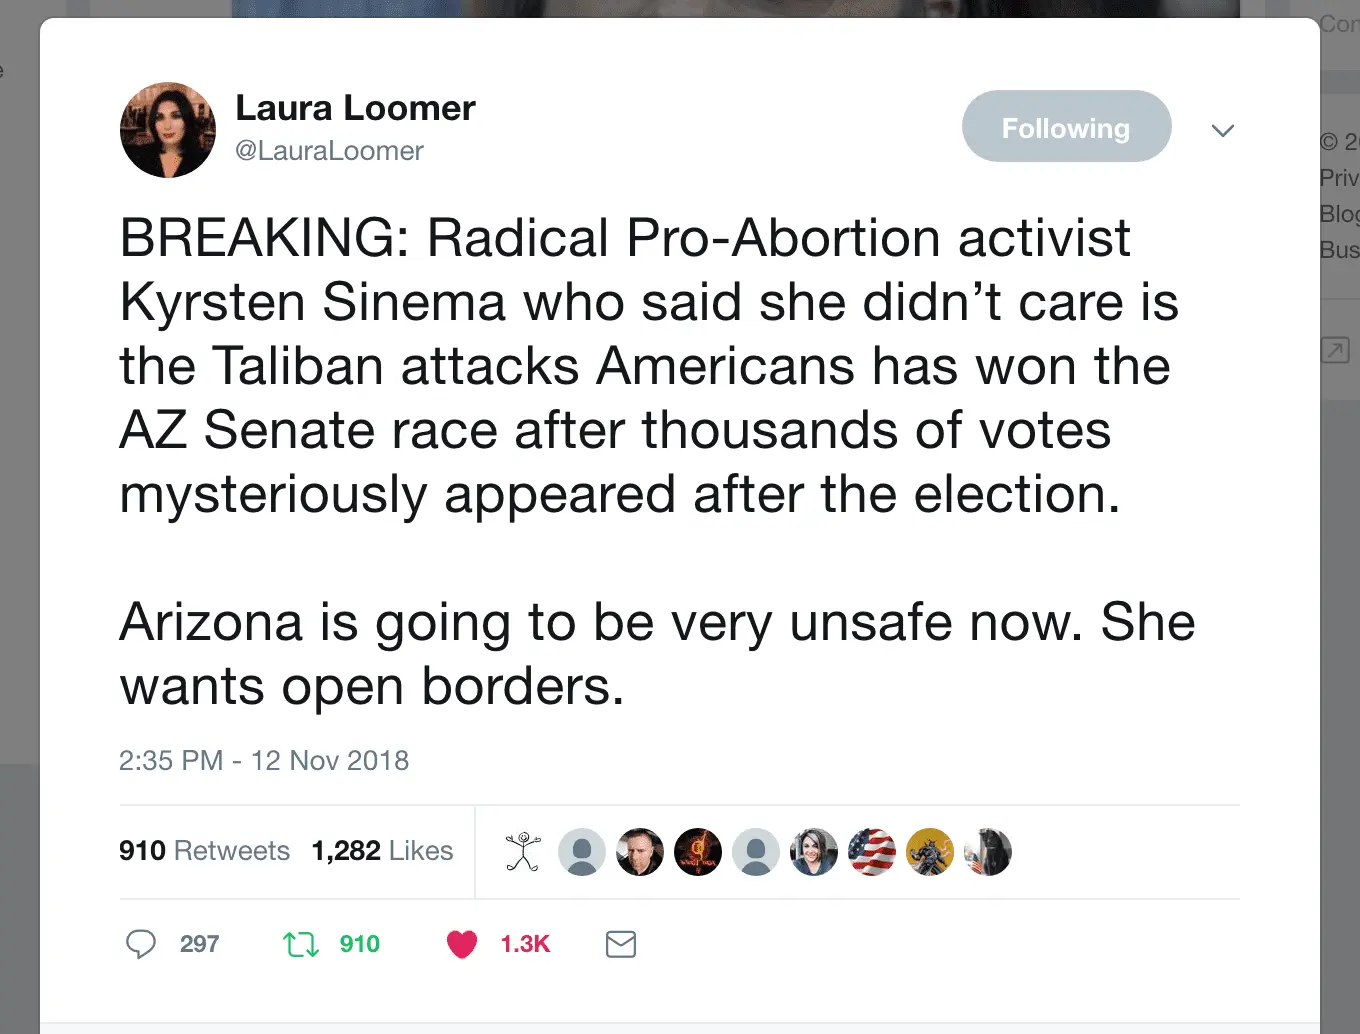The image size is (1360, 1034).
Task: Click the fiery dark logo liker avatar
Action: coord(698,852)
